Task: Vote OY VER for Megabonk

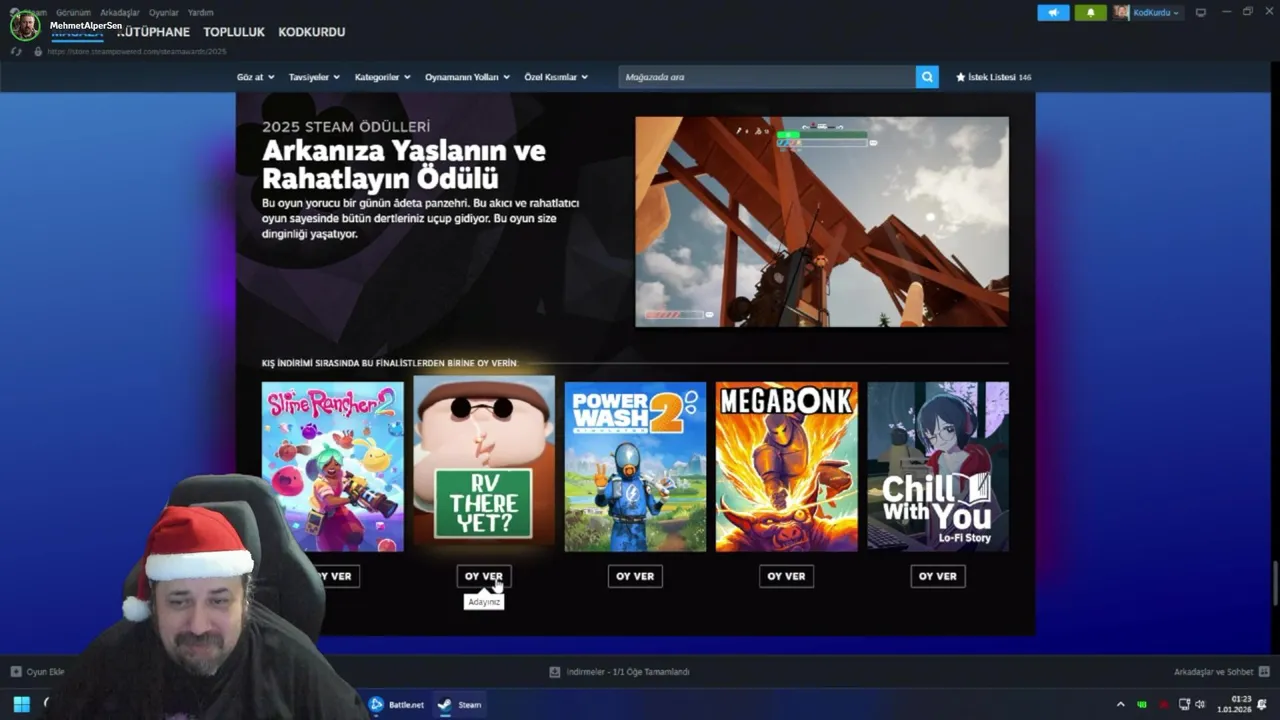Action: (x=786, y=576)
